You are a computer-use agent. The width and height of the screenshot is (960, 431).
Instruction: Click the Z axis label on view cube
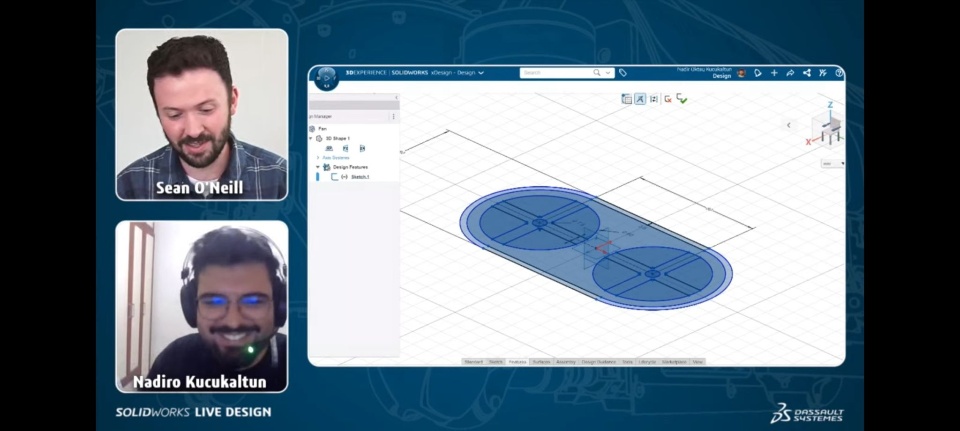pos(830,105)
